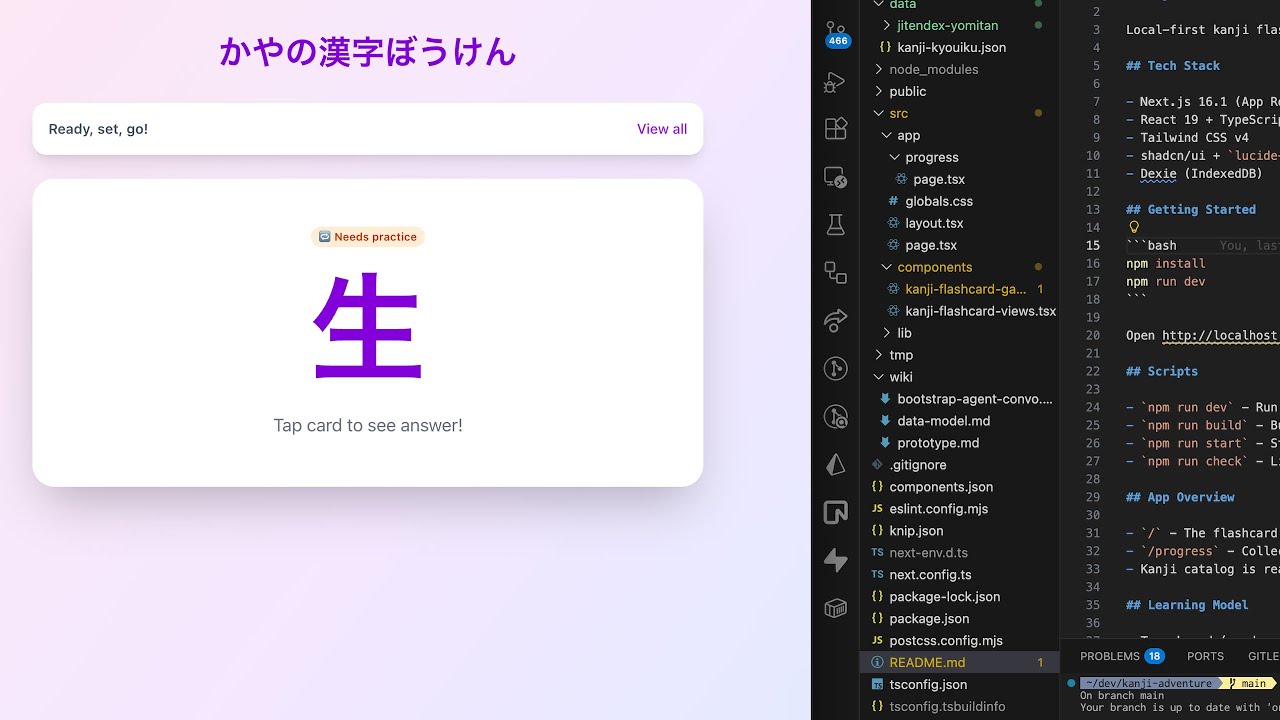This screenshot has width=1280, height=720.
Task: Click the info icon beside README.md
Action: (877, 662)
